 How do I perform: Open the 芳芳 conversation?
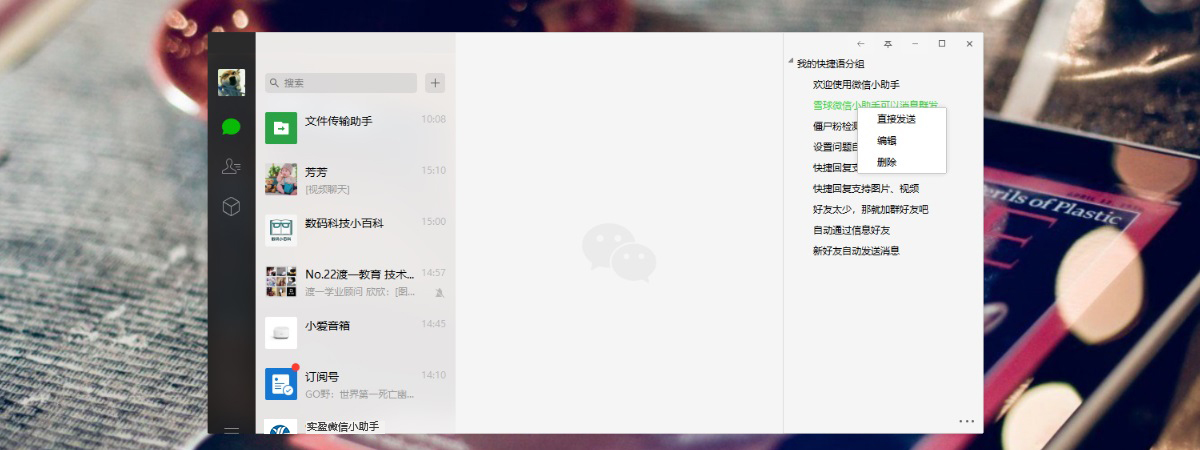click(x=356, y=179)
